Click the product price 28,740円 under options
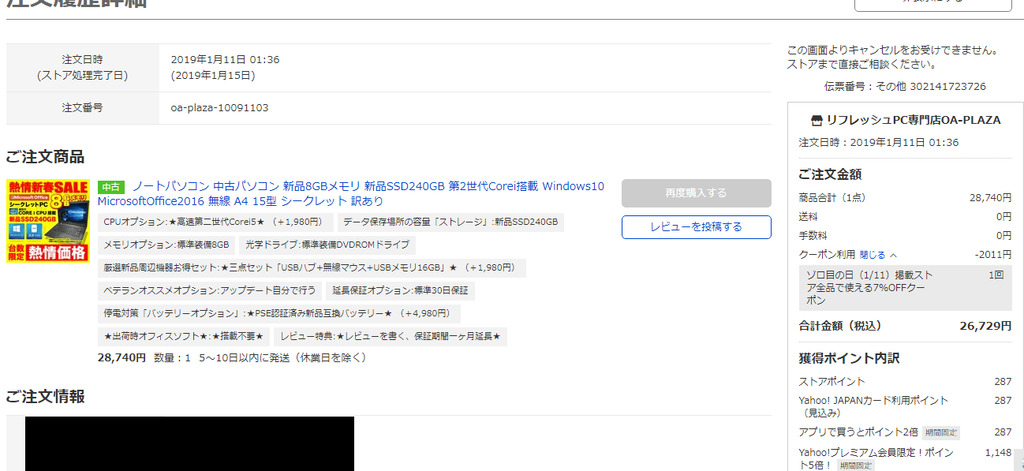The height and width of the screenshot is (471, 1024). tap(121, 358)
